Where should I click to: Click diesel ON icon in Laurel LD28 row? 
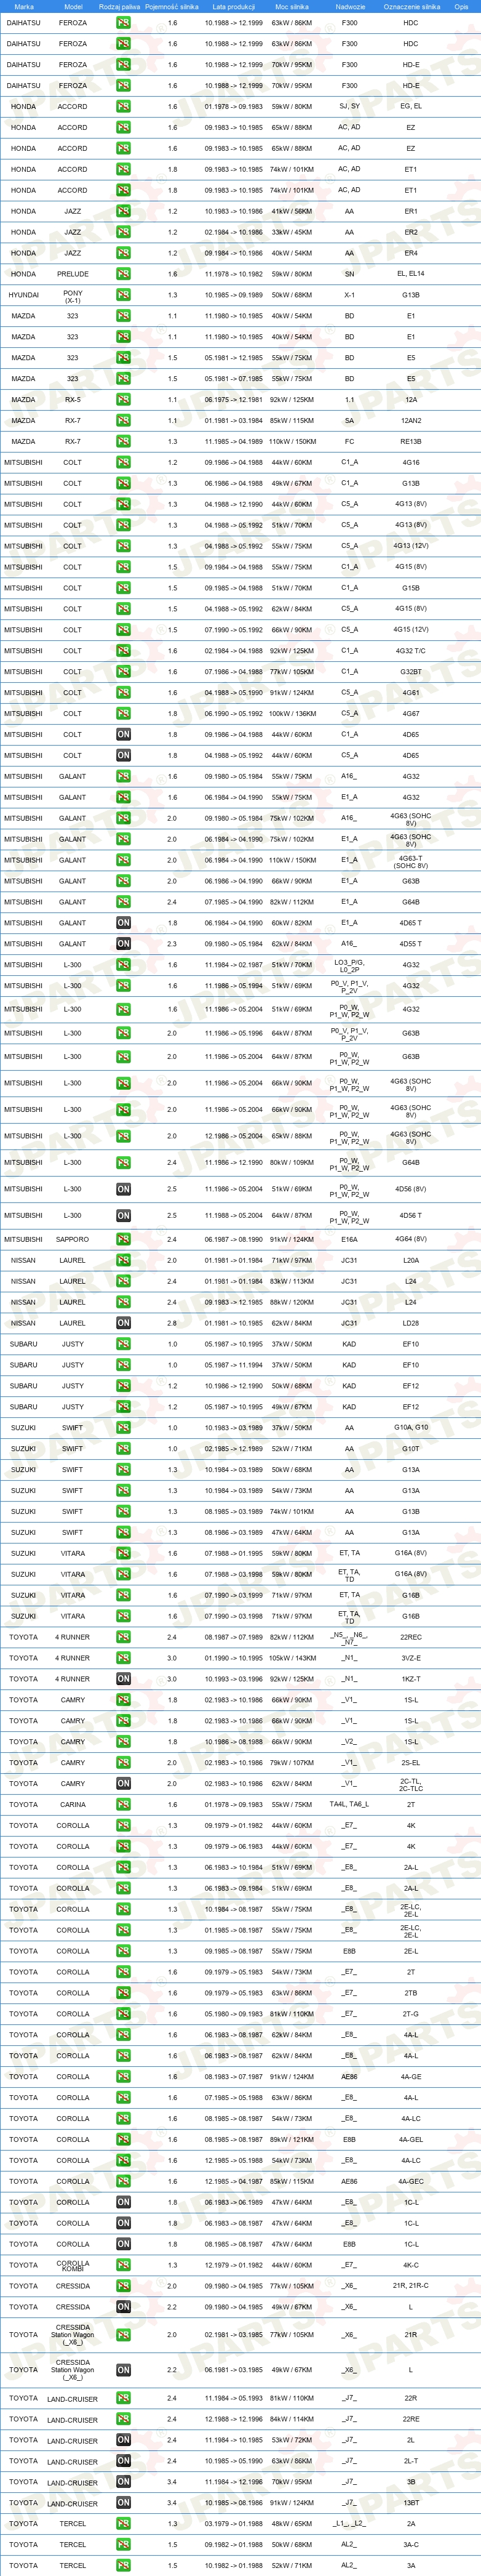pyautogui.click(x=123, y=1323)
